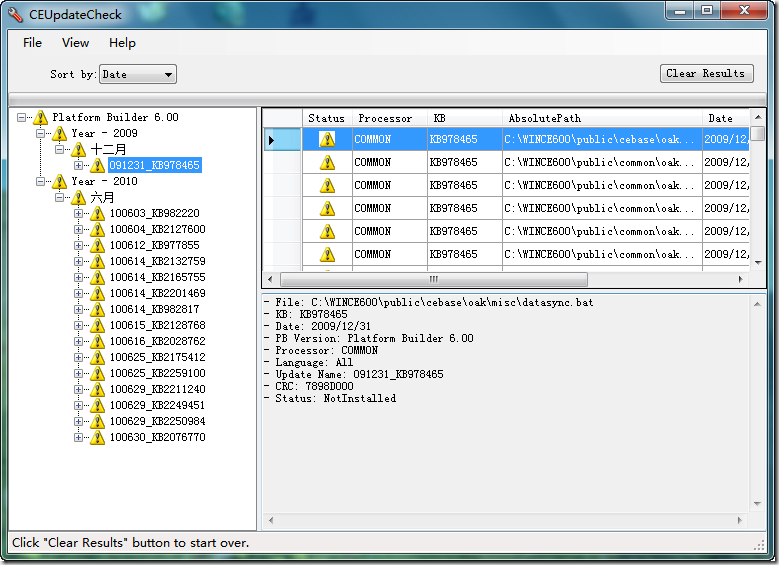Click warning icon beside 100614_KB982817
This screenshot has width=779, height=565.
[x=97, y=310]
